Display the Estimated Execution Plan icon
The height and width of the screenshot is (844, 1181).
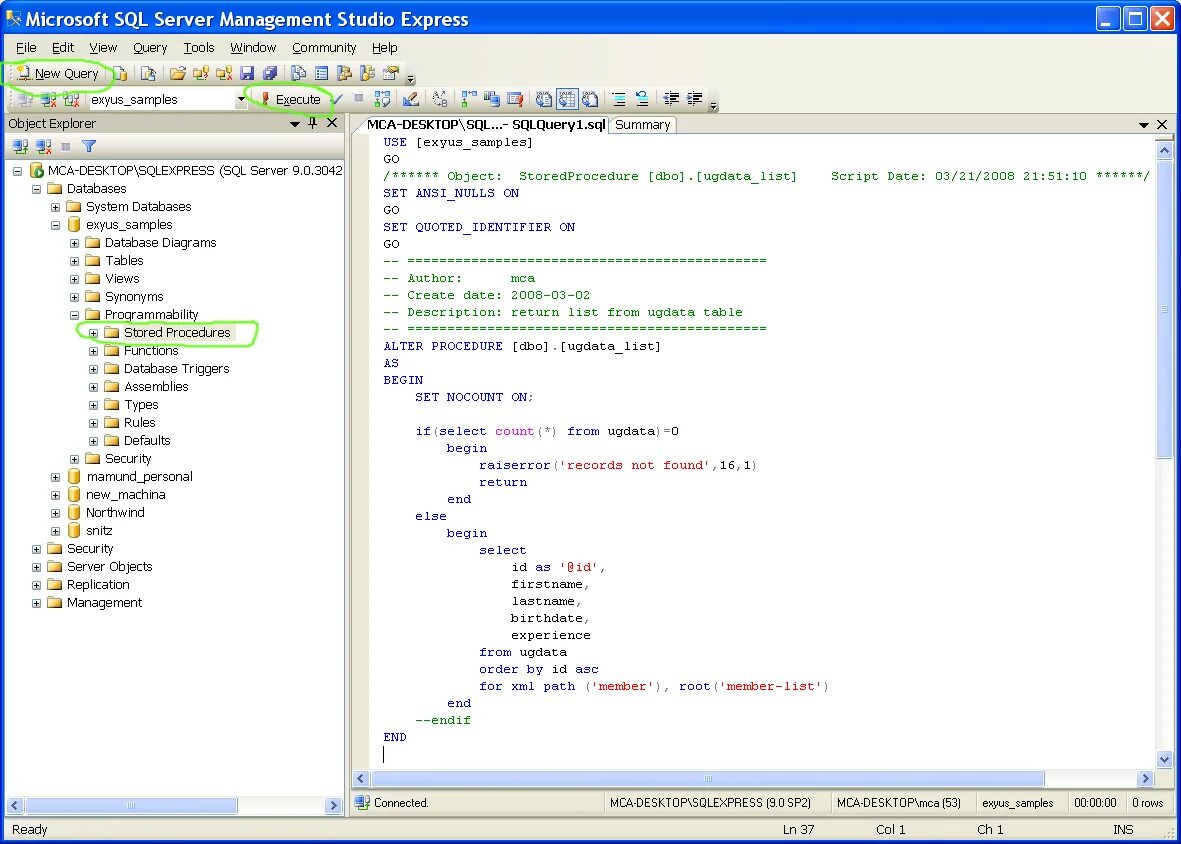pos(383,99)
